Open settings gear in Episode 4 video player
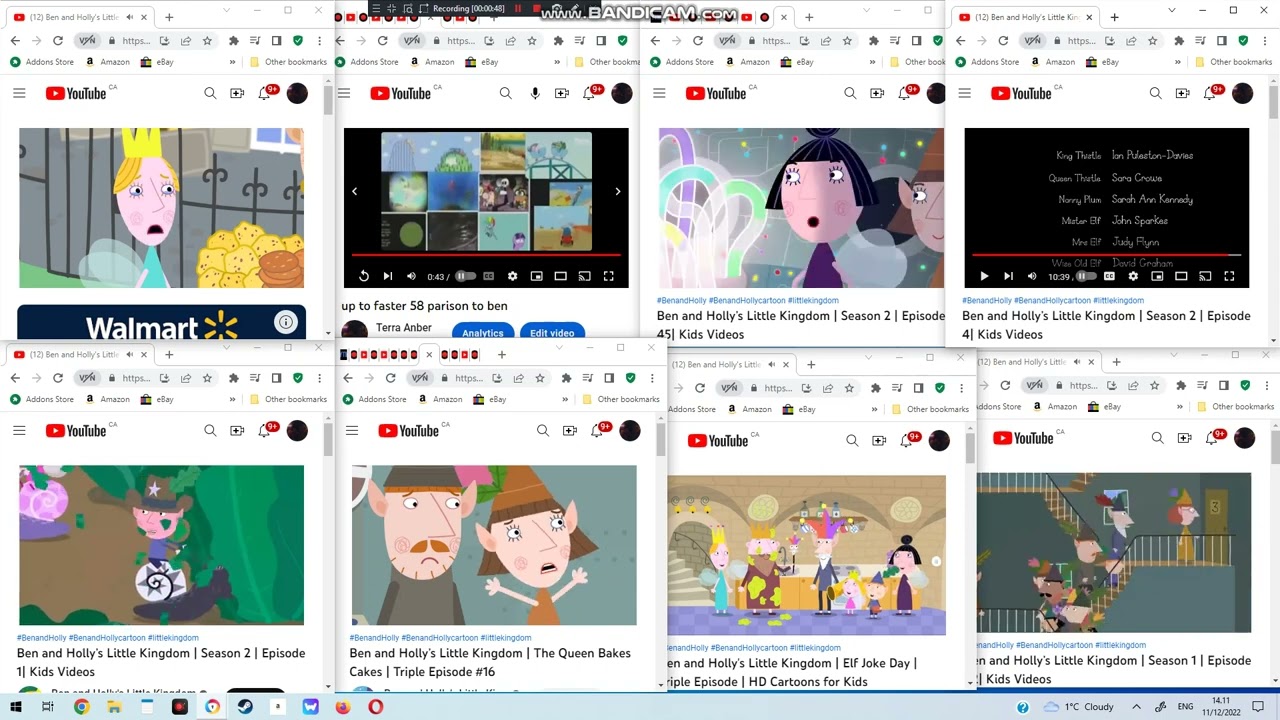Screen dimensions: 1280x720 click(x=1133, y=276)
